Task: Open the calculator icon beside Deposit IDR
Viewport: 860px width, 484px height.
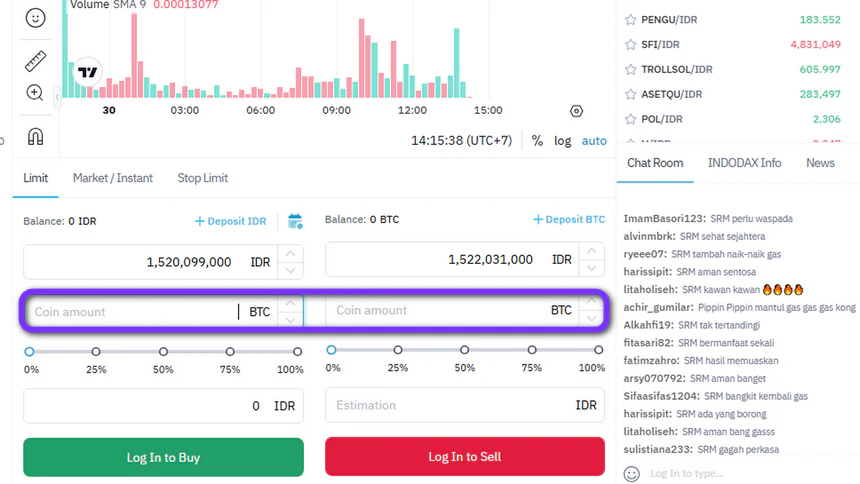Action: [x=295, y=221]
